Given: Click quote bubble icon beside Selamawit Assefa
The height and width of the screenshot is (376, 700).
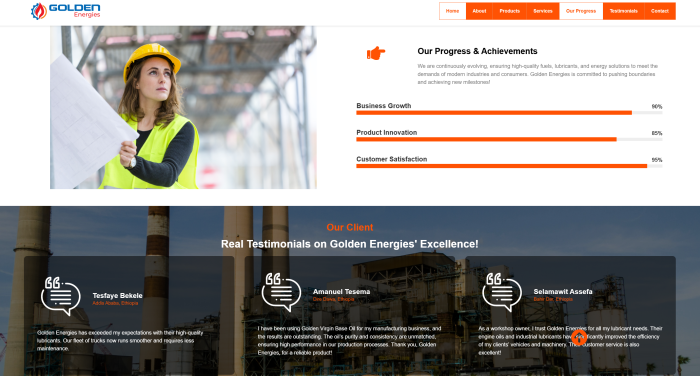Looking at the screenshot, I should [x=502, y=292].
